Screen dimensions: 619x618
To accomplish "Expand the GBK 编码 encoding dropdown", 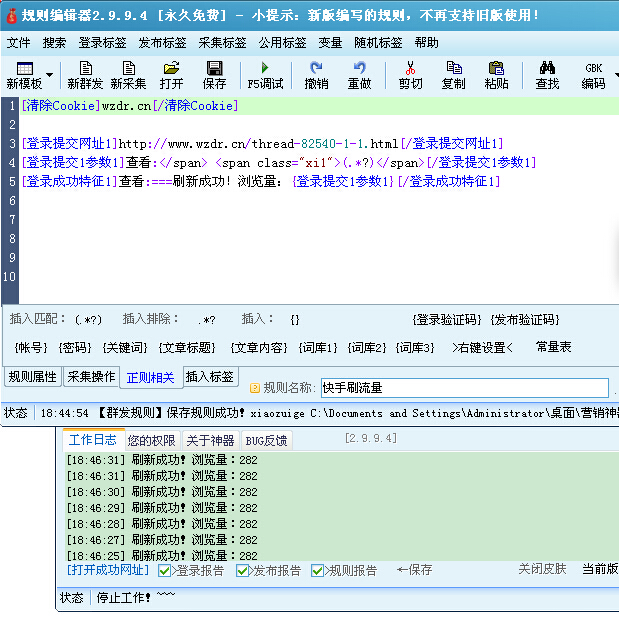I will pyautogui.click(x=616, y=75).
